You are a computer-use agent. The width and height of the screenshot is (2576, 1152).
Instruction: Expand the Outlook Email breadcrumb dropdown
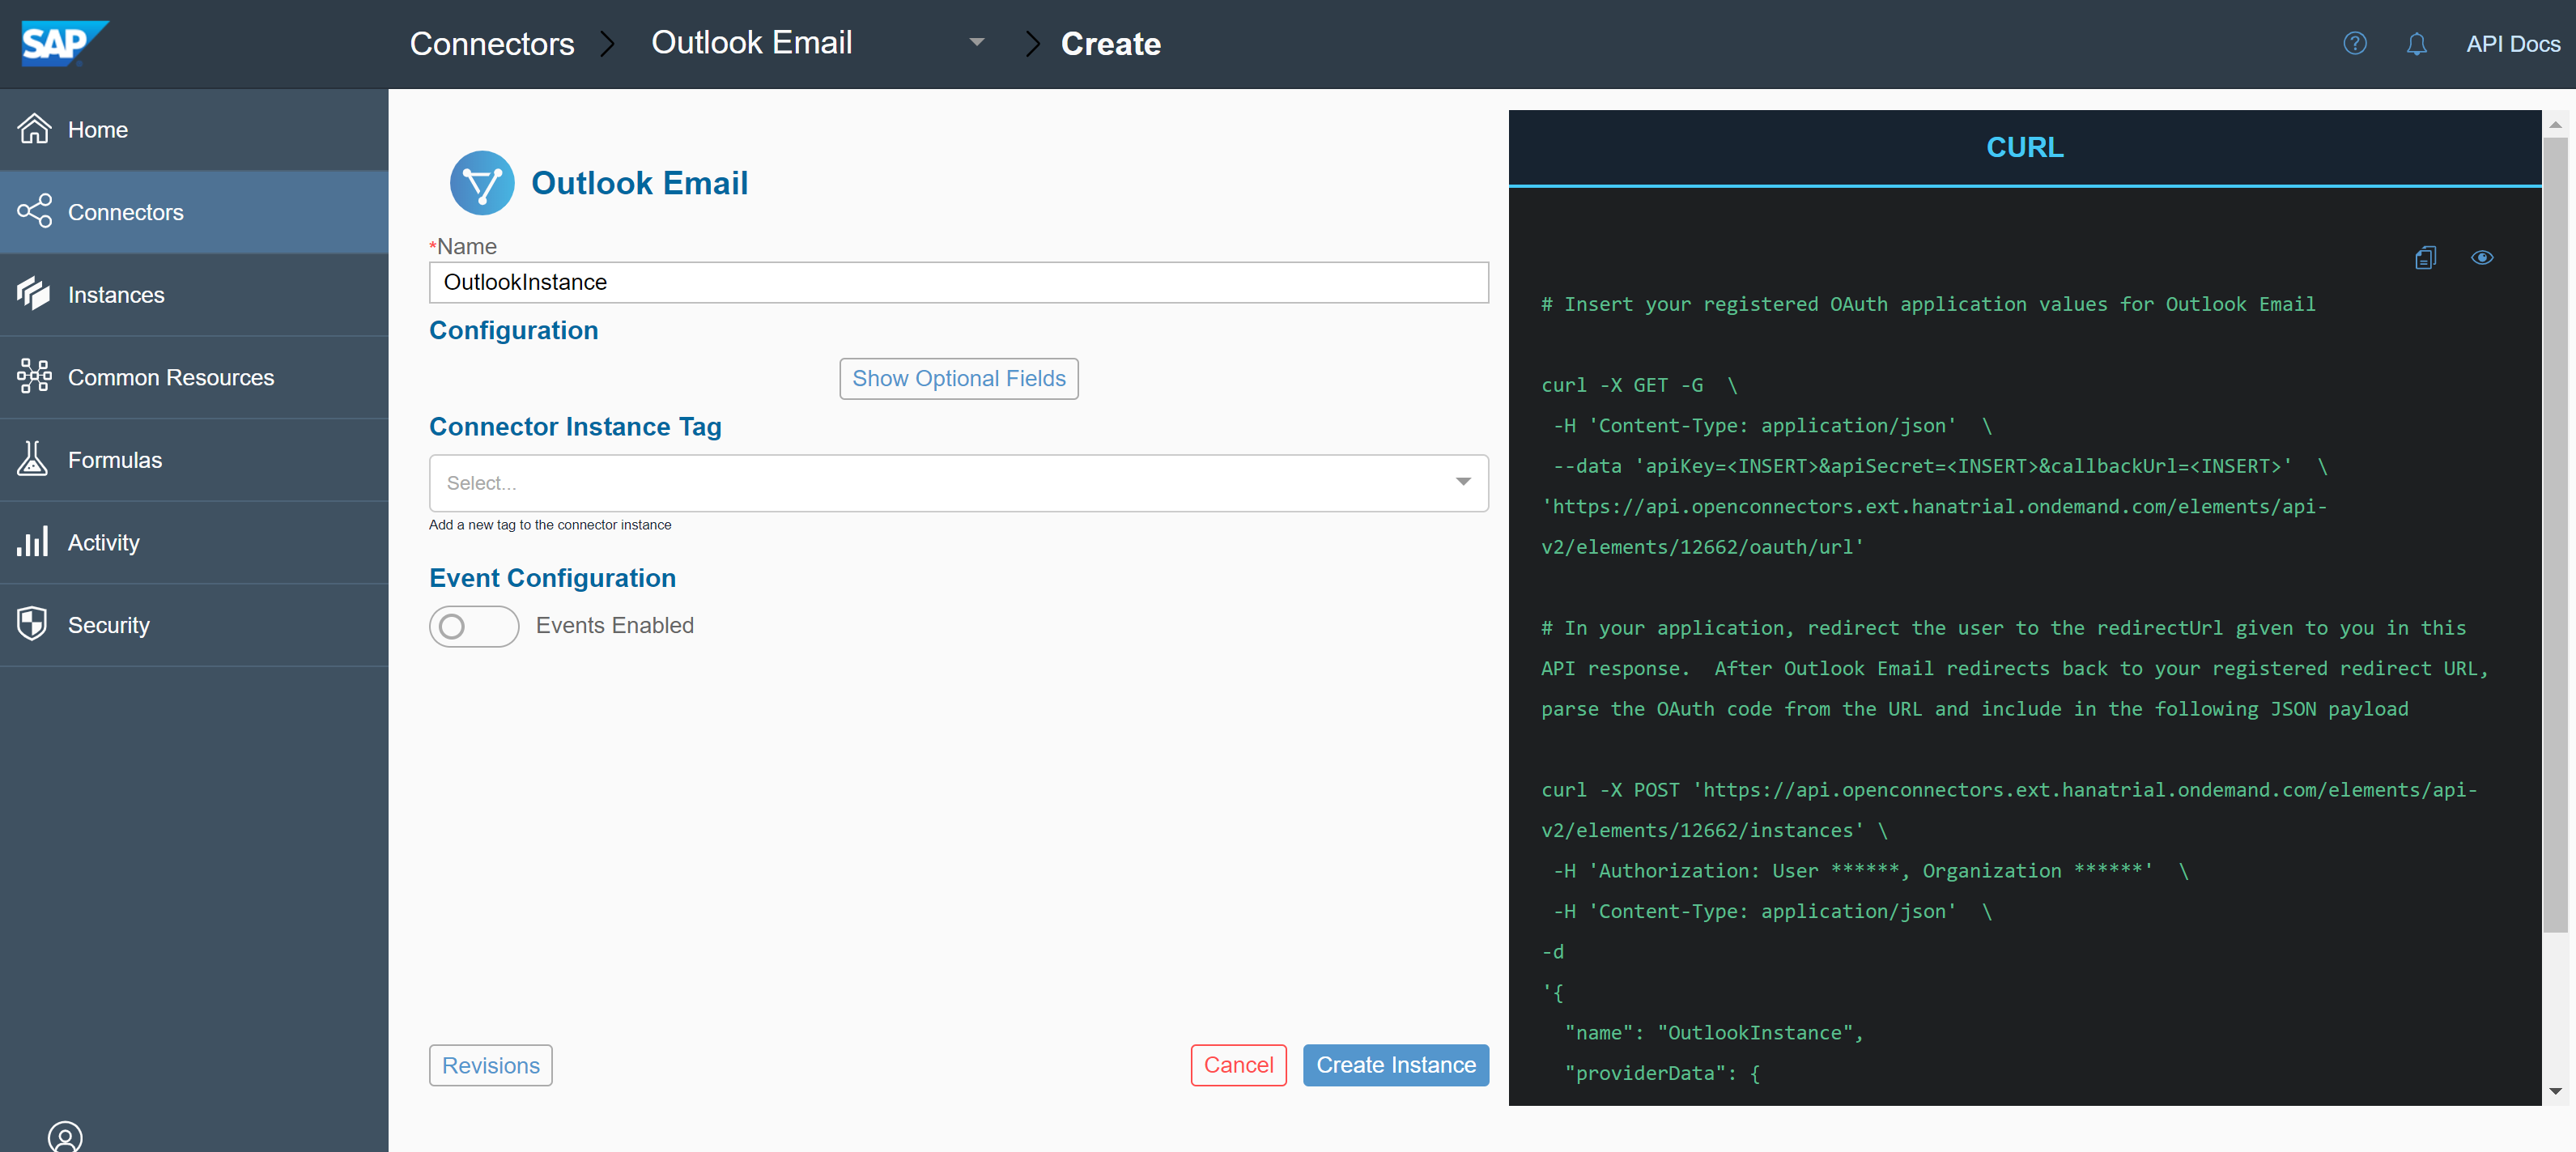coord(976,43)
